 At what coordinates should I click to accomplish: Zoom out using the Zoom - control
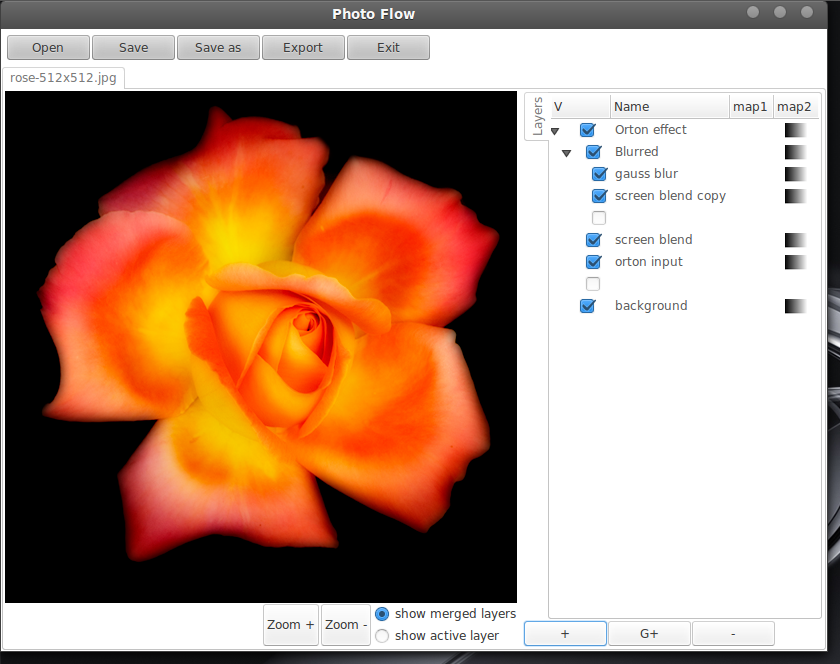344,624
